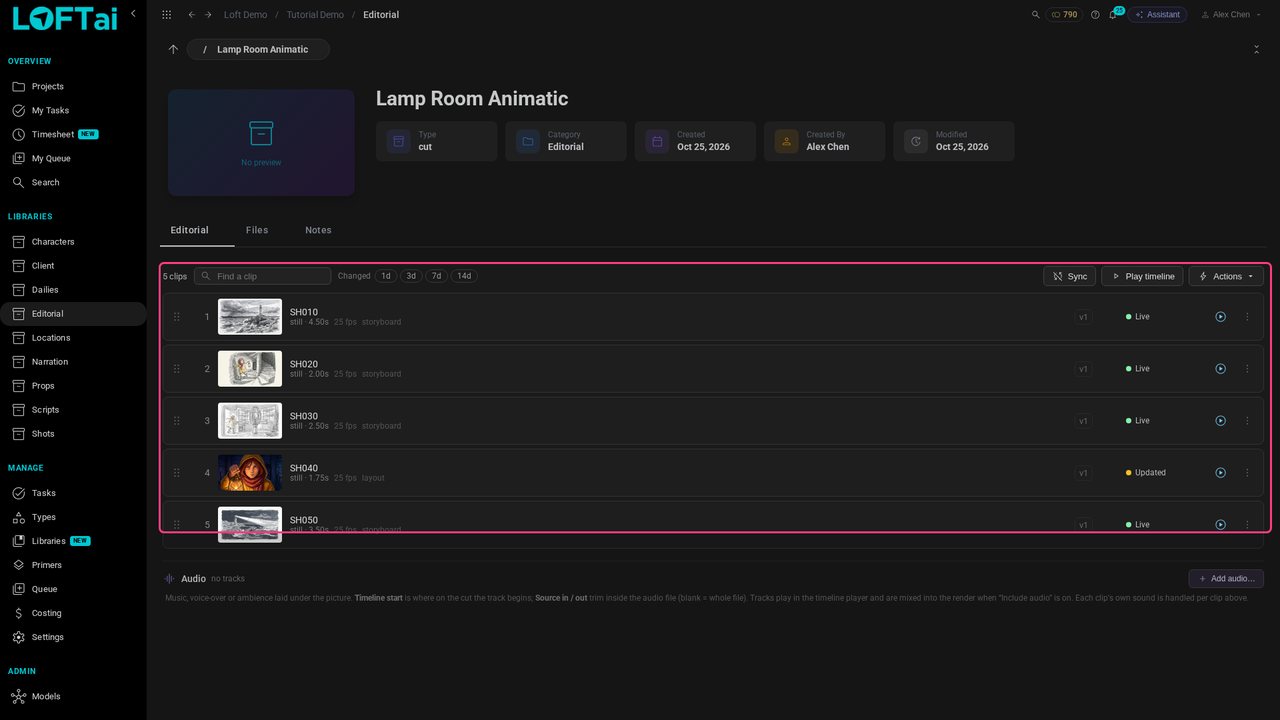Play the SH040 clip

coord(1220,473)
